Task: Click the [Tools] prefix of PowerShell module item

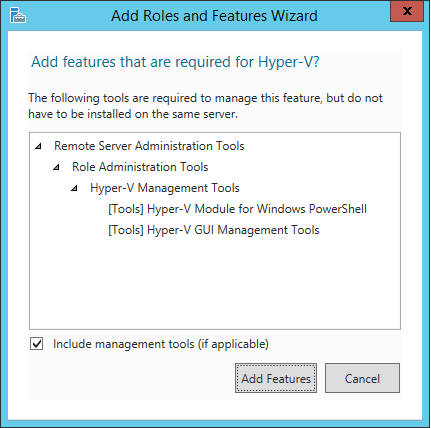Action: (126, 209)
